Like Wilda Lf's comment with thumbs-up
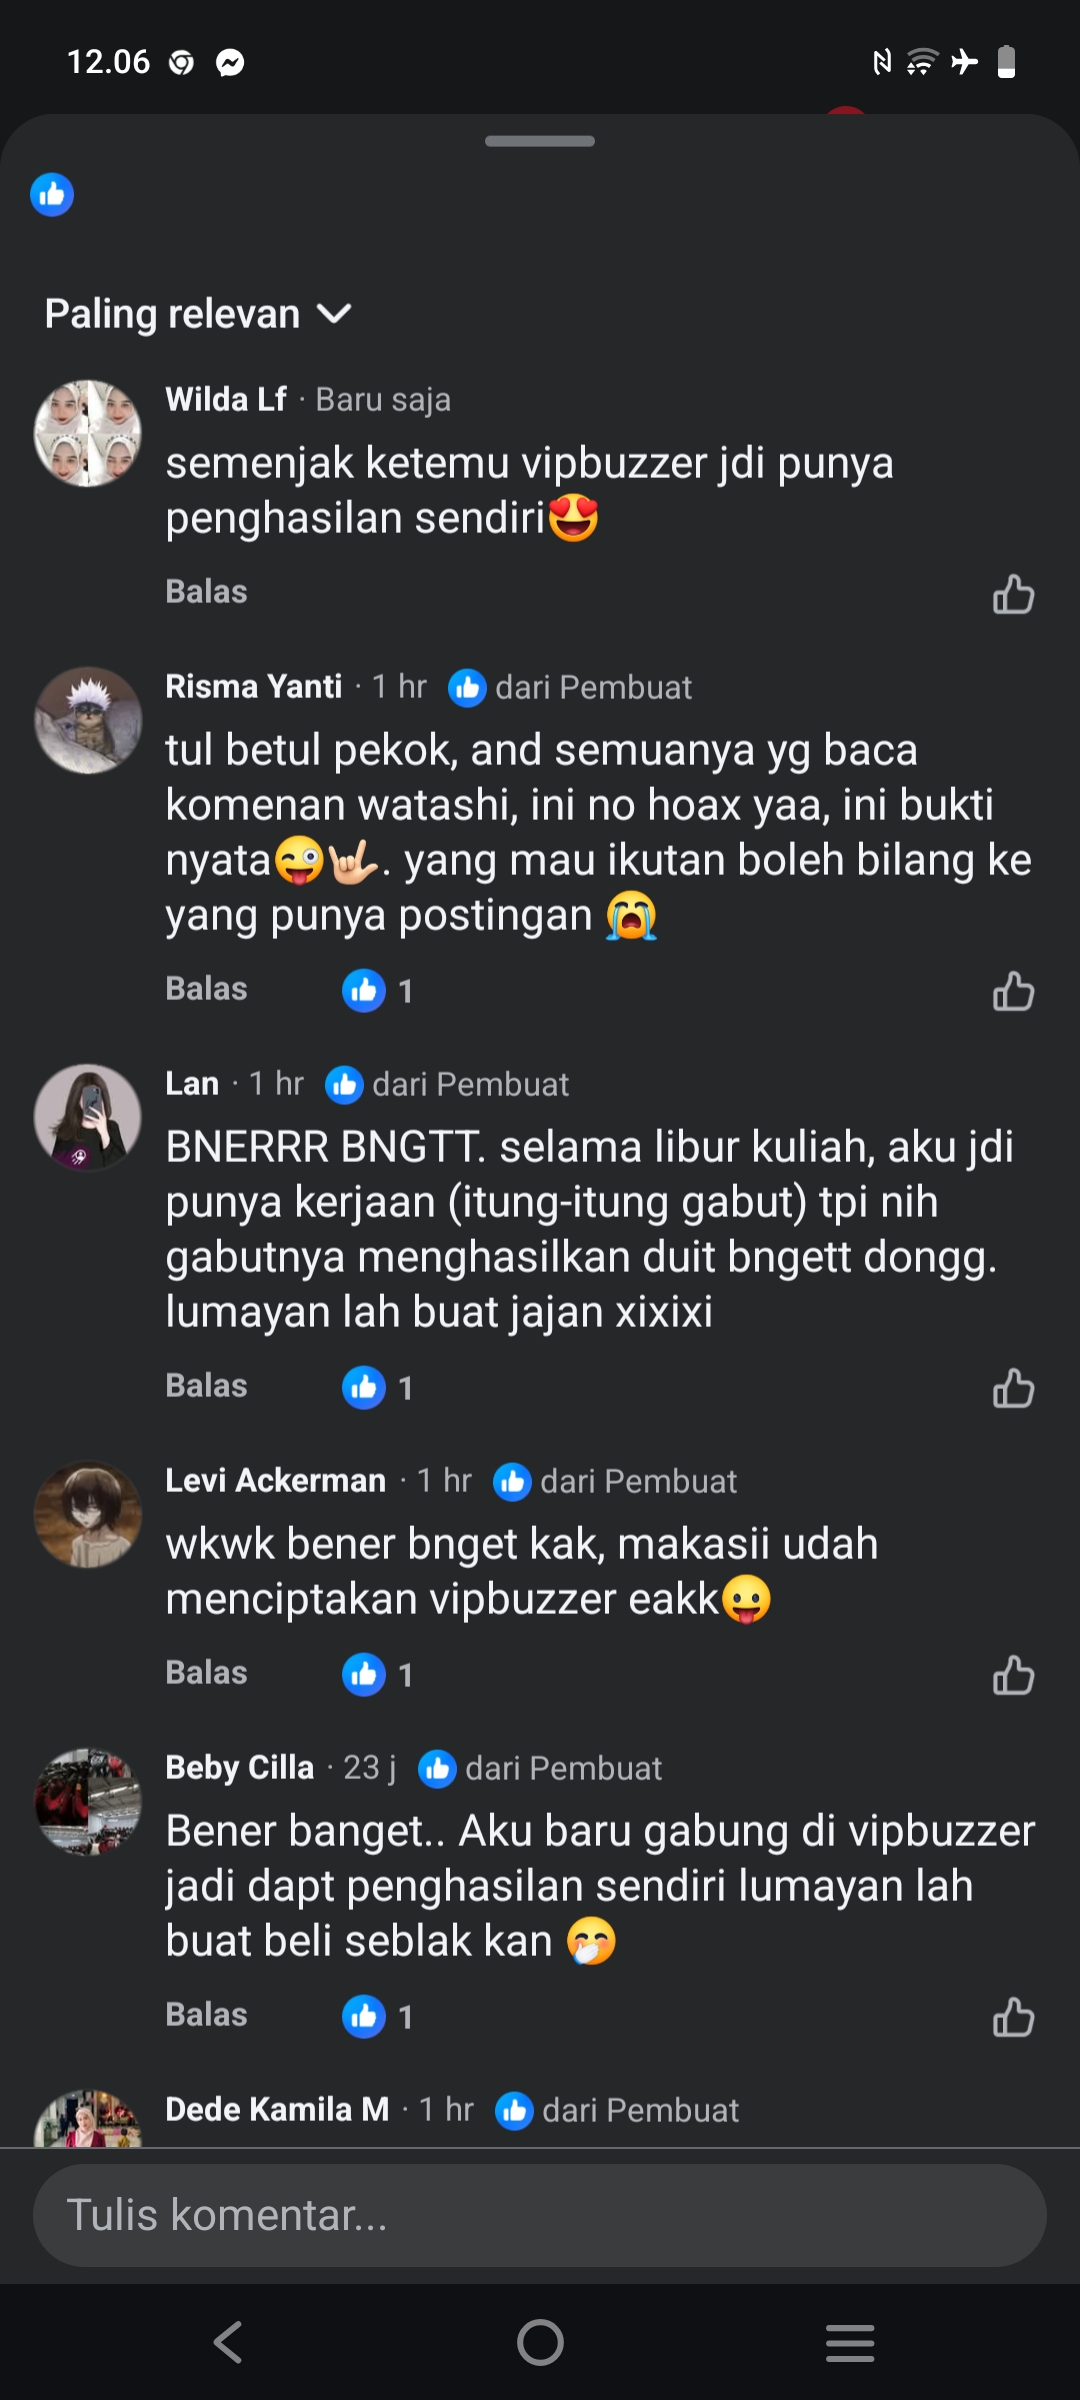 point(1013,593)
